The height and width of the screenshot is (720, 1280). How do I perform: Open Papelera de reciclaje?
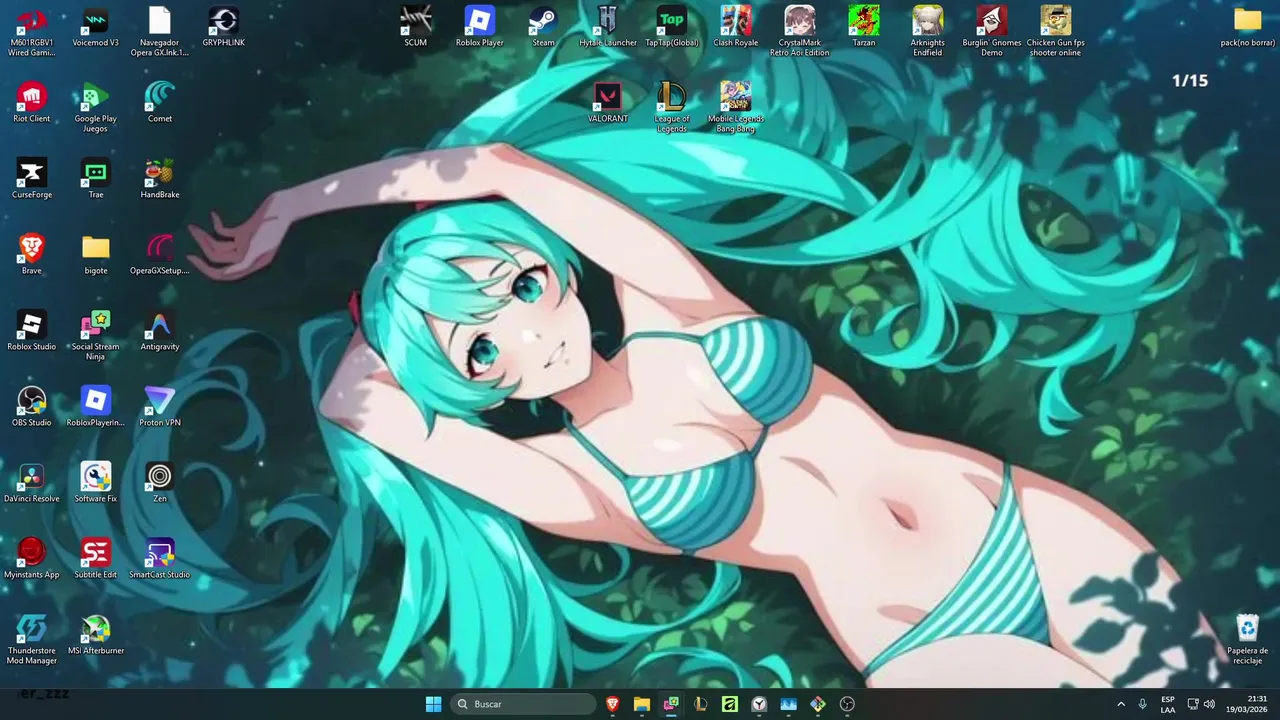click(x=1248, y=639)
